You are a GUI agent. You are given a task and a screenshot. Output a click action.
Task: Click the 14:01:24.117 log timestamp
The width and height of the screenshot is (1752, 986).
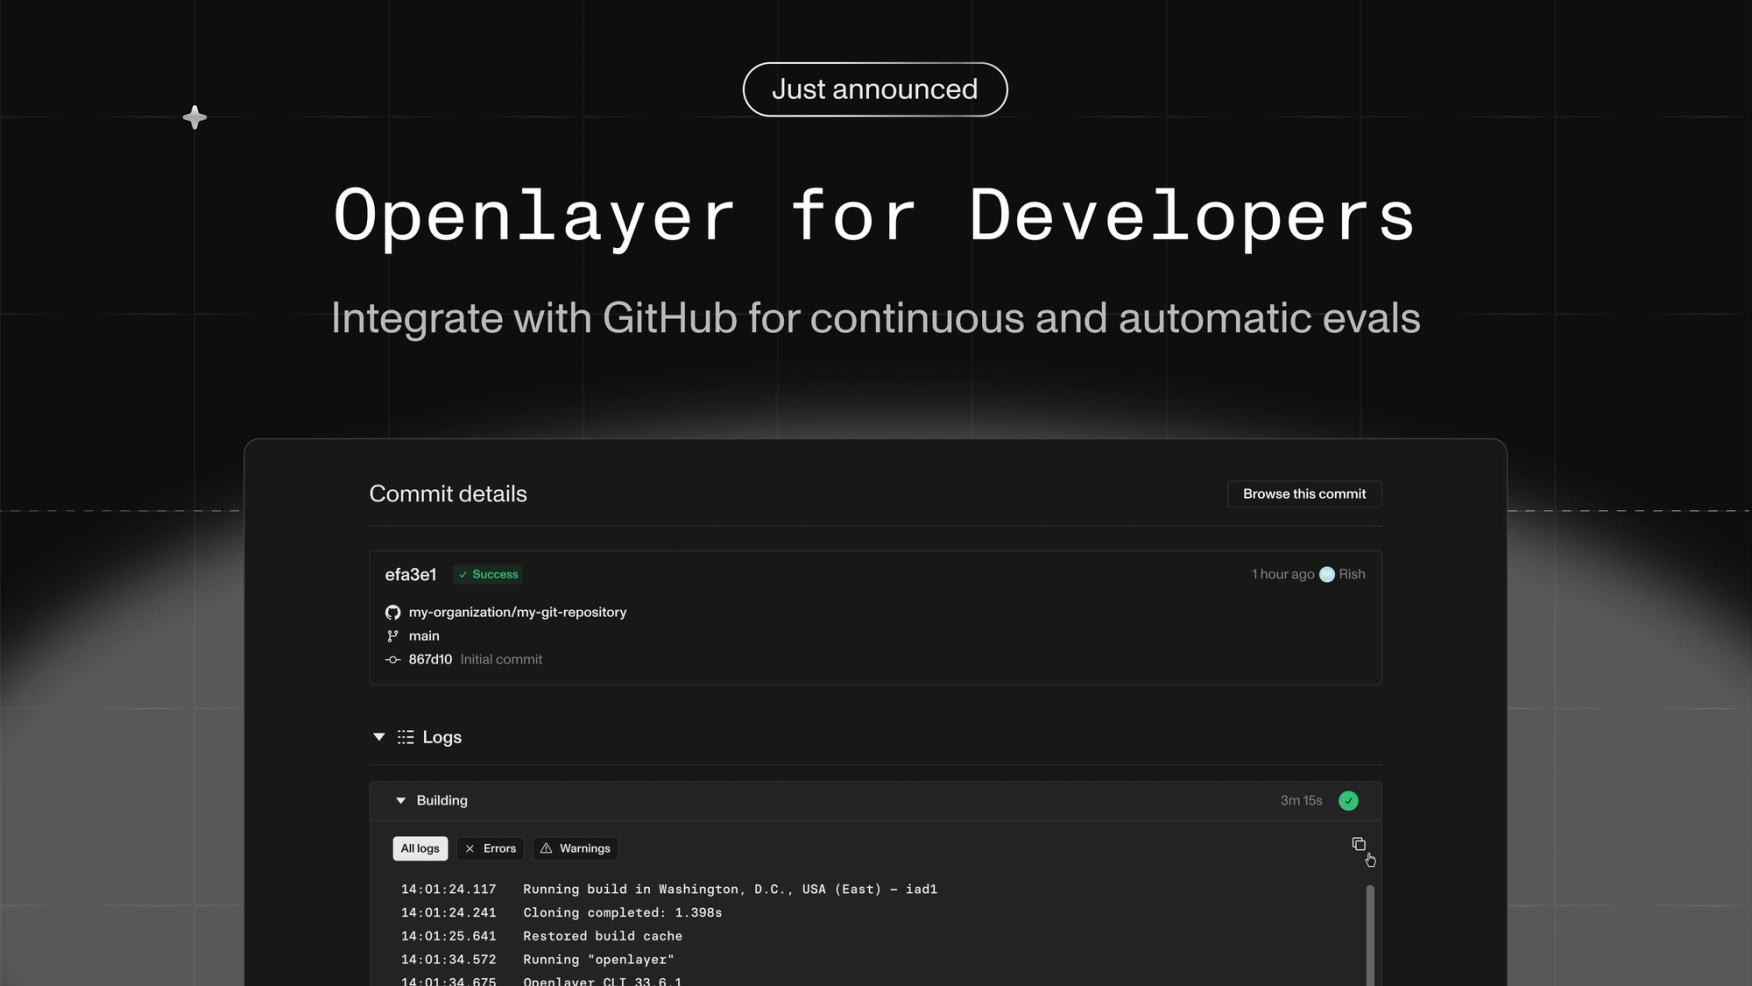tap(448, 889)
